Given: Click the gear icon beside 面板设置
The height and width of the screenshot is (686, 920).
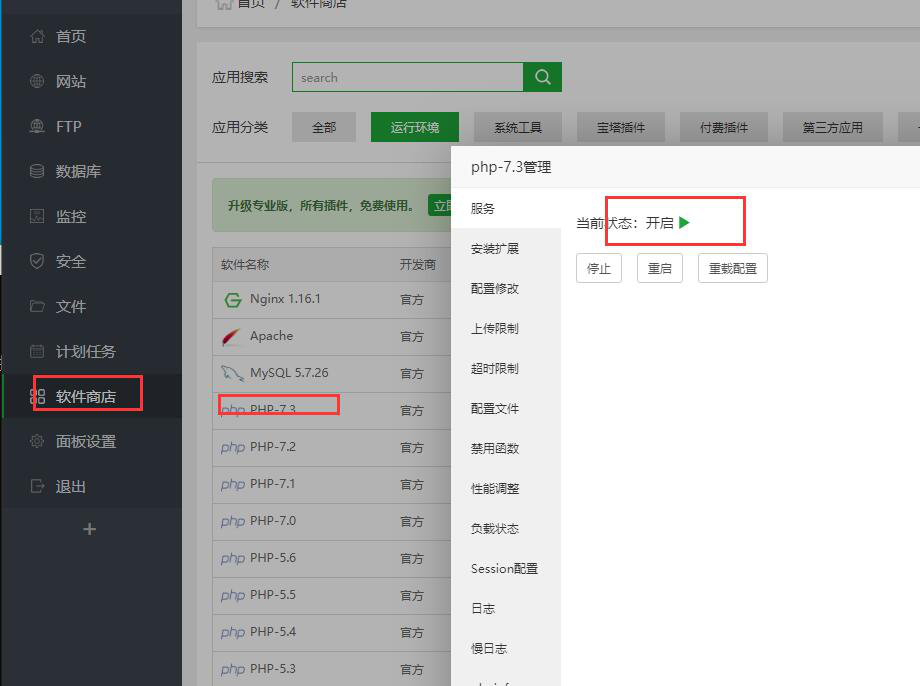Looking at the screenshot, I should click(37, 441).
